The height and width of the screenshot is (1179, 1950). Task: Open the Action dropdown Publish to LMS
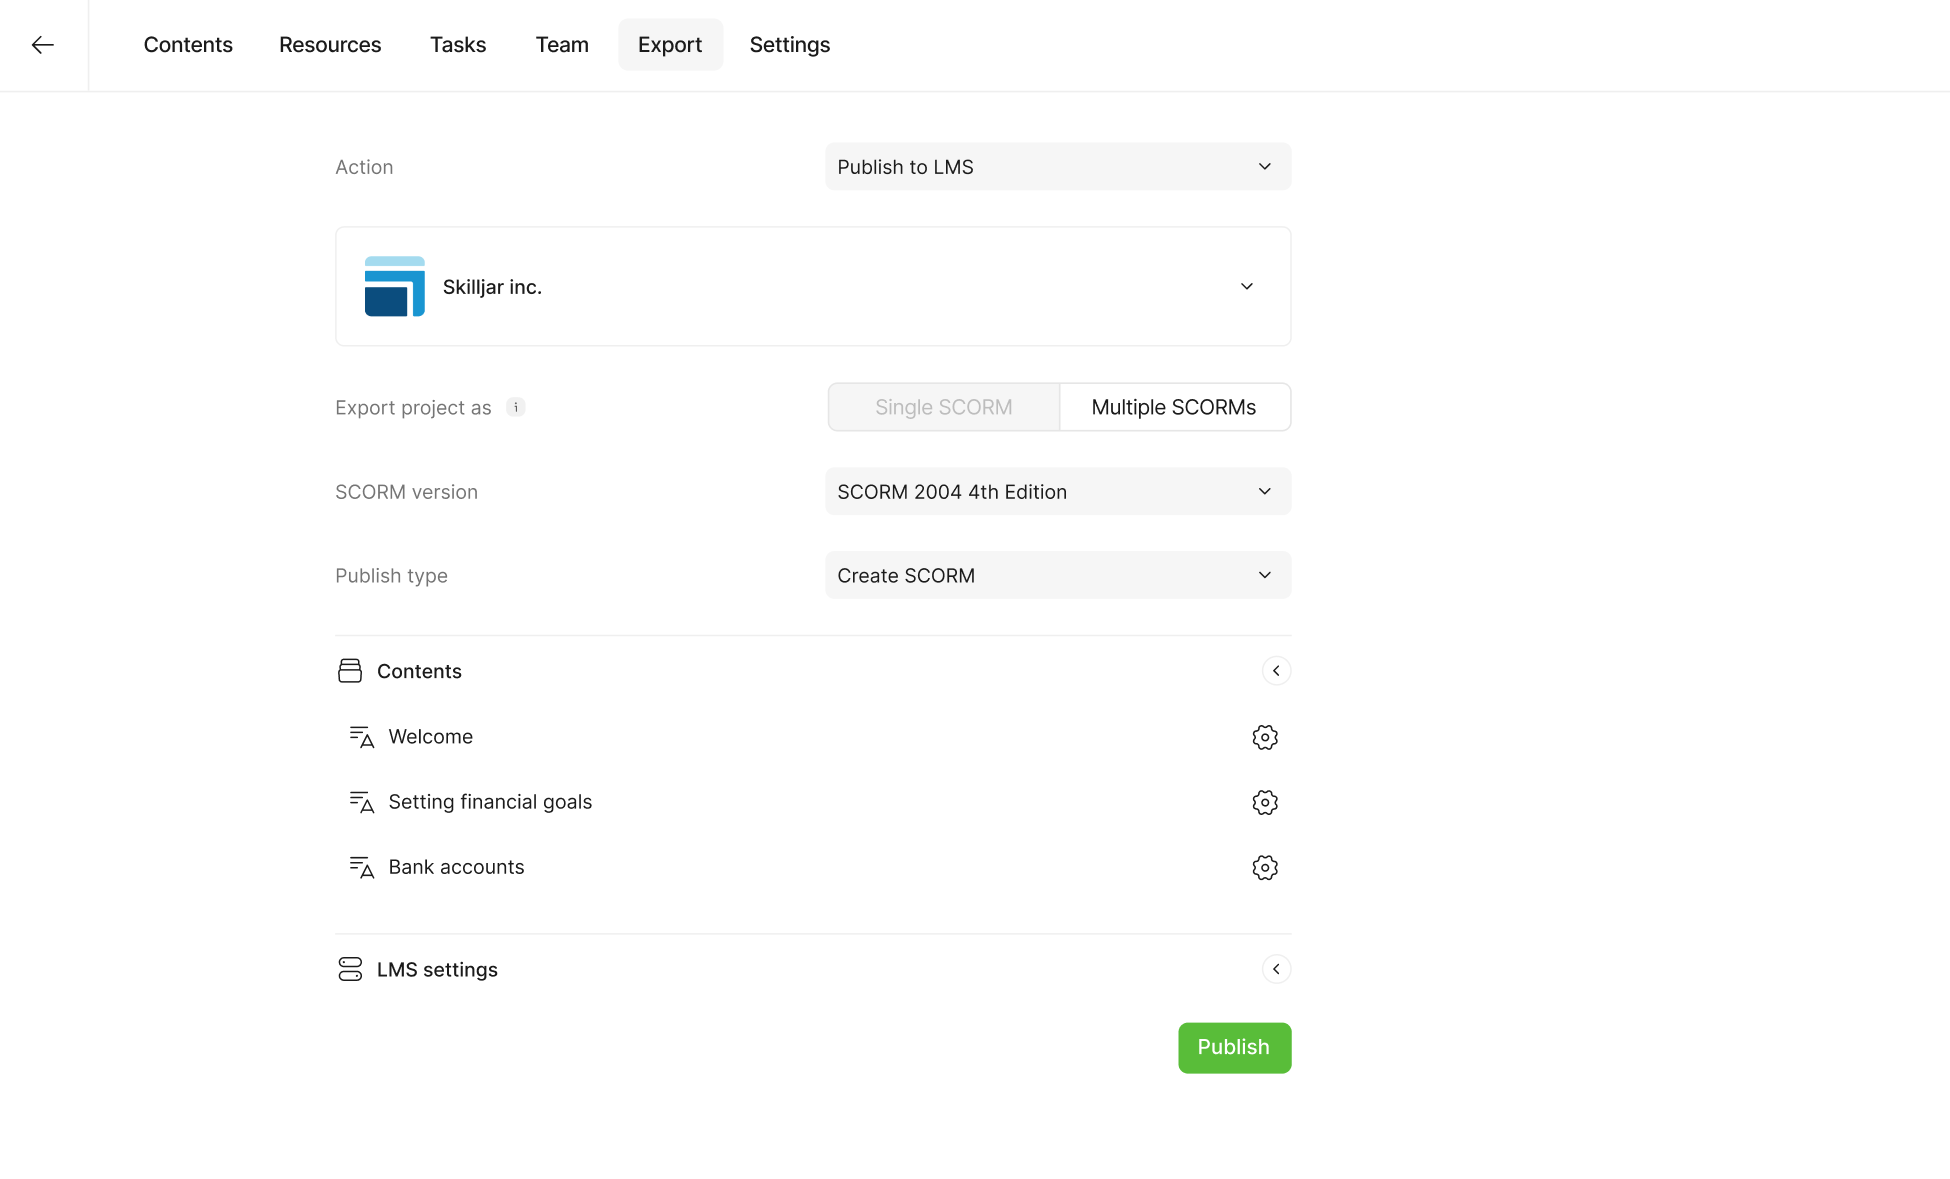[1057, 167]
